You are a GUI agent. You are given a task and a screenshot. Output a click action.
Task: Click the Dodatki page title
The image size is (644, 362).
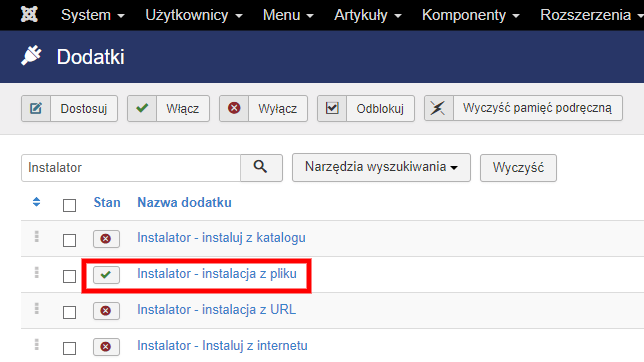[x=90, y=57]
